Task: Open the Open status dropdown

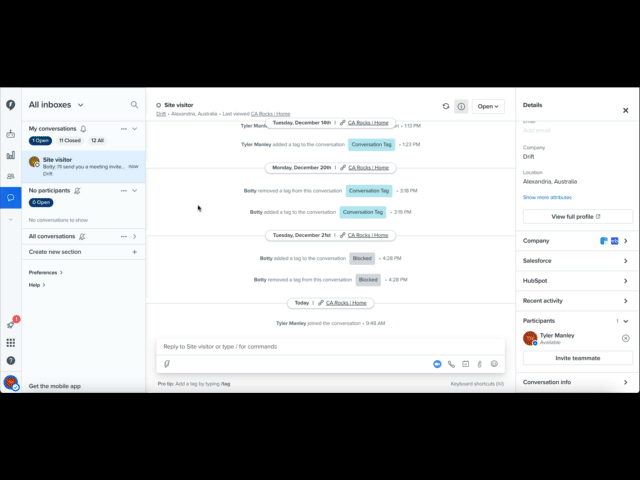Action: point(488,107)
